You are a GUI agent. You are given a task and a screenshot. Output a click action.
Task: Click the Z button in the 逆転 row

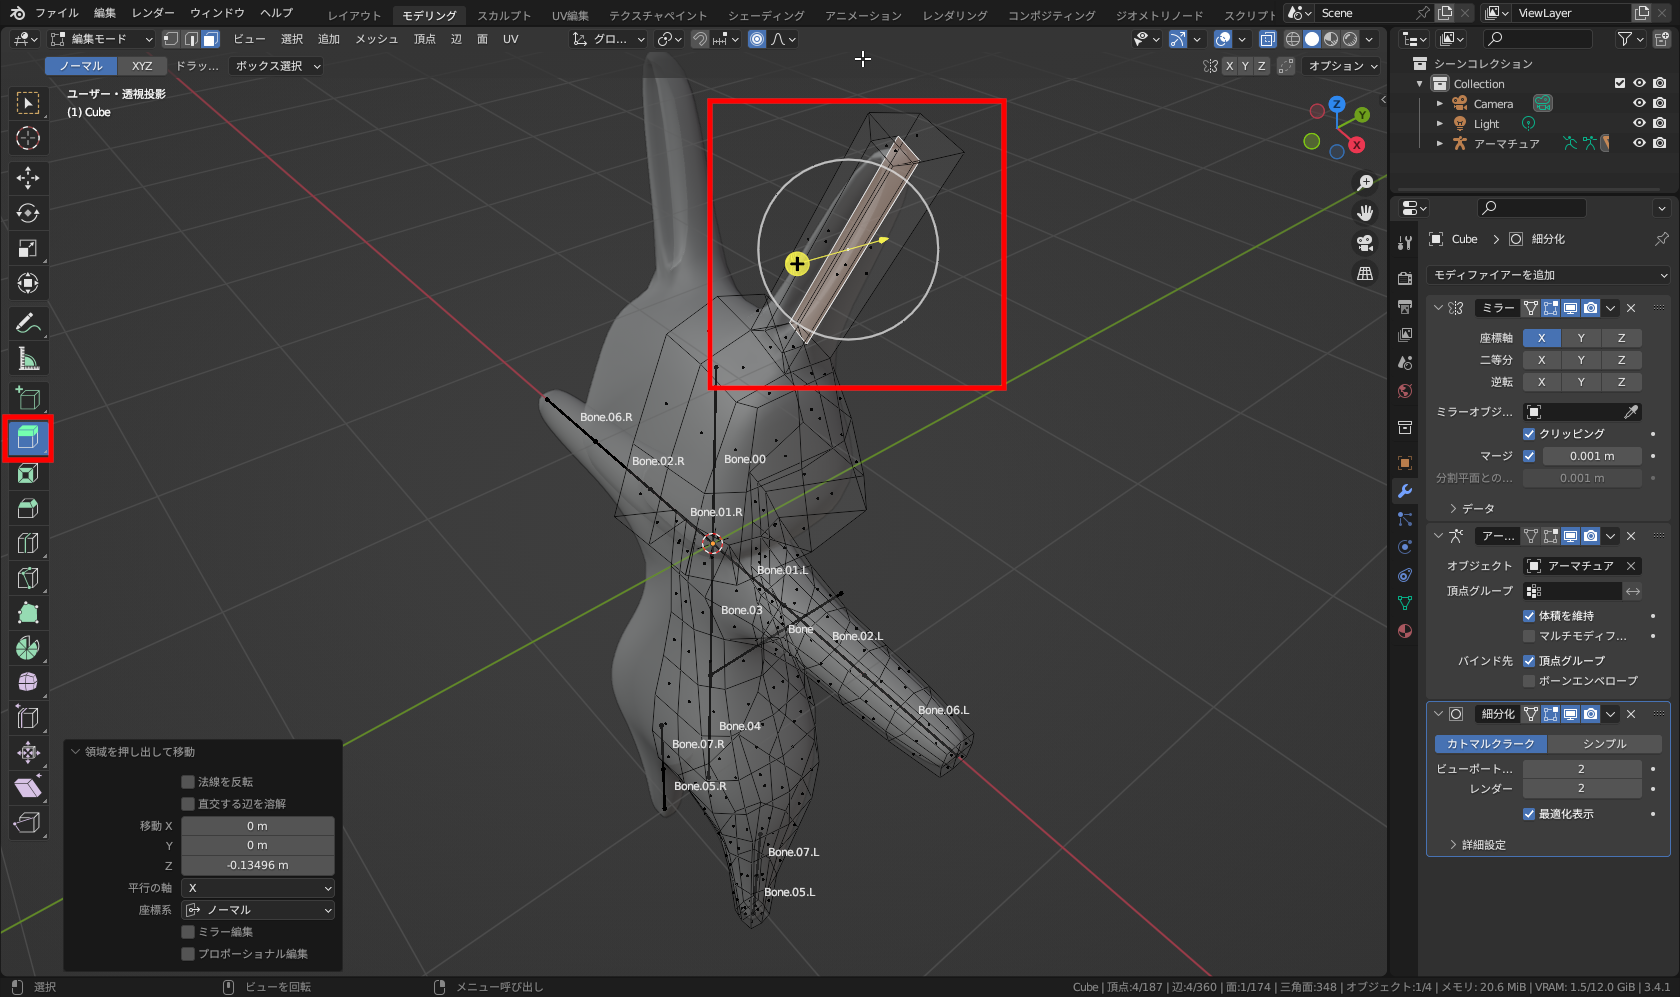click(1621, 382)
